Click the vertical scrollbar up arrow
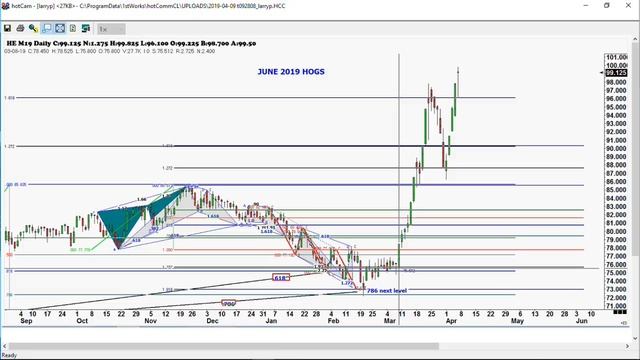The height and width of the screenshot is (360, 640). pos(636,39)
